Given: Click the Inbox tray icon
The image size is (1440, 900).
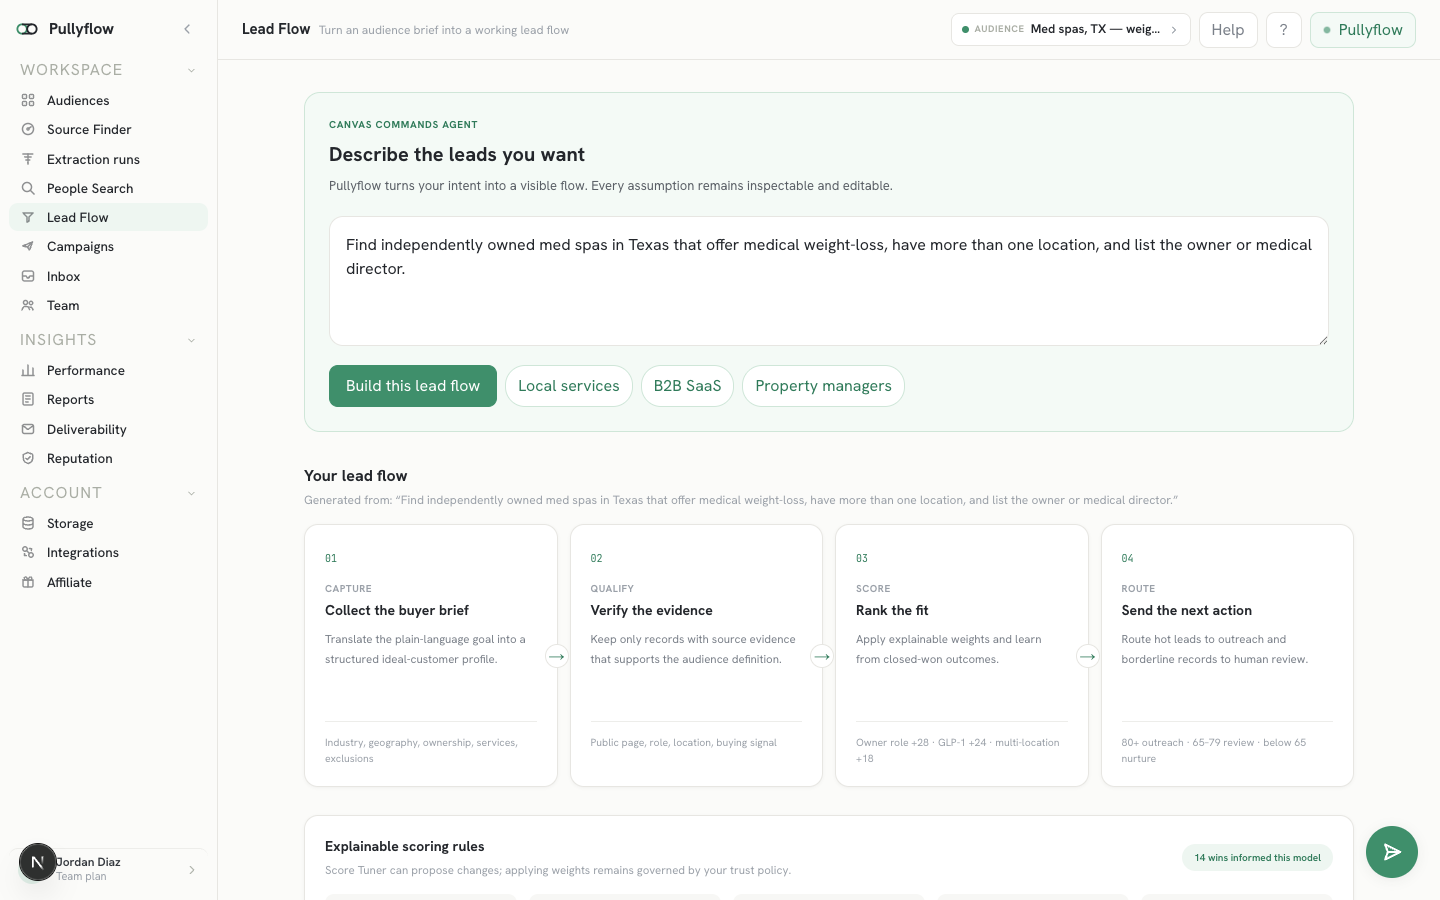Looking at the screenshot, I should pos(28,276).
